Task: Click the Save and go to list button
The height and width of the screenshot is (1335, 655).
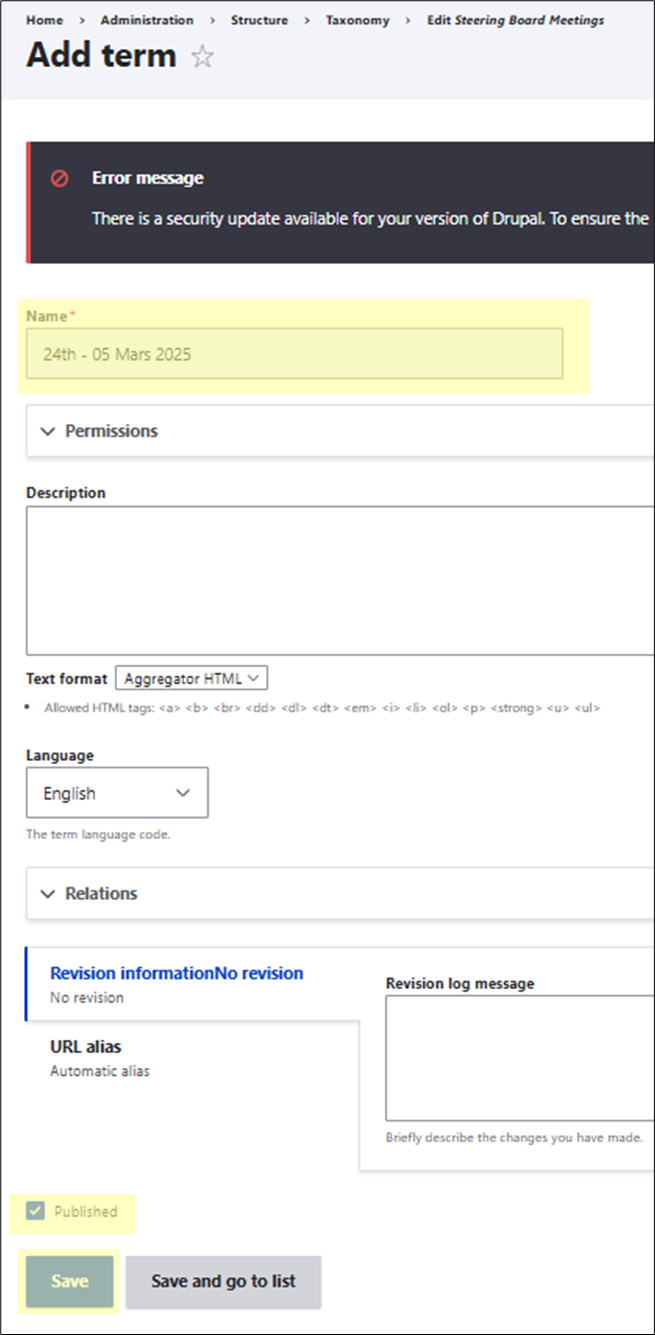Action: pos(223,1281)
